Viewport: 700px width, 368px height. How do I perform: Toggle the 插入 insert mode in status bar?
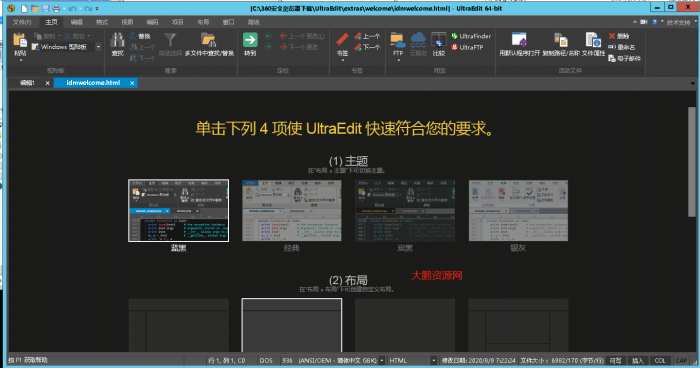pos(638,360)
